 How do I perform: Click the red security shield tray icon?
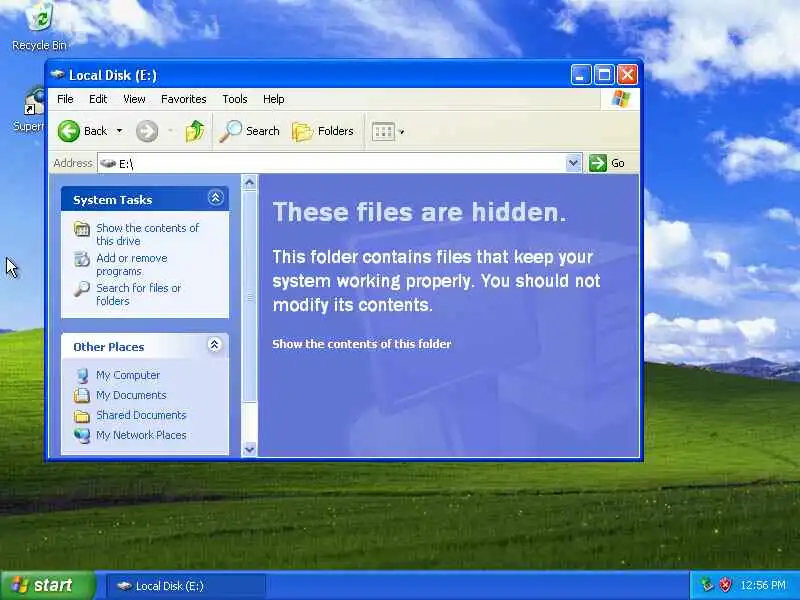coord(725,585)
